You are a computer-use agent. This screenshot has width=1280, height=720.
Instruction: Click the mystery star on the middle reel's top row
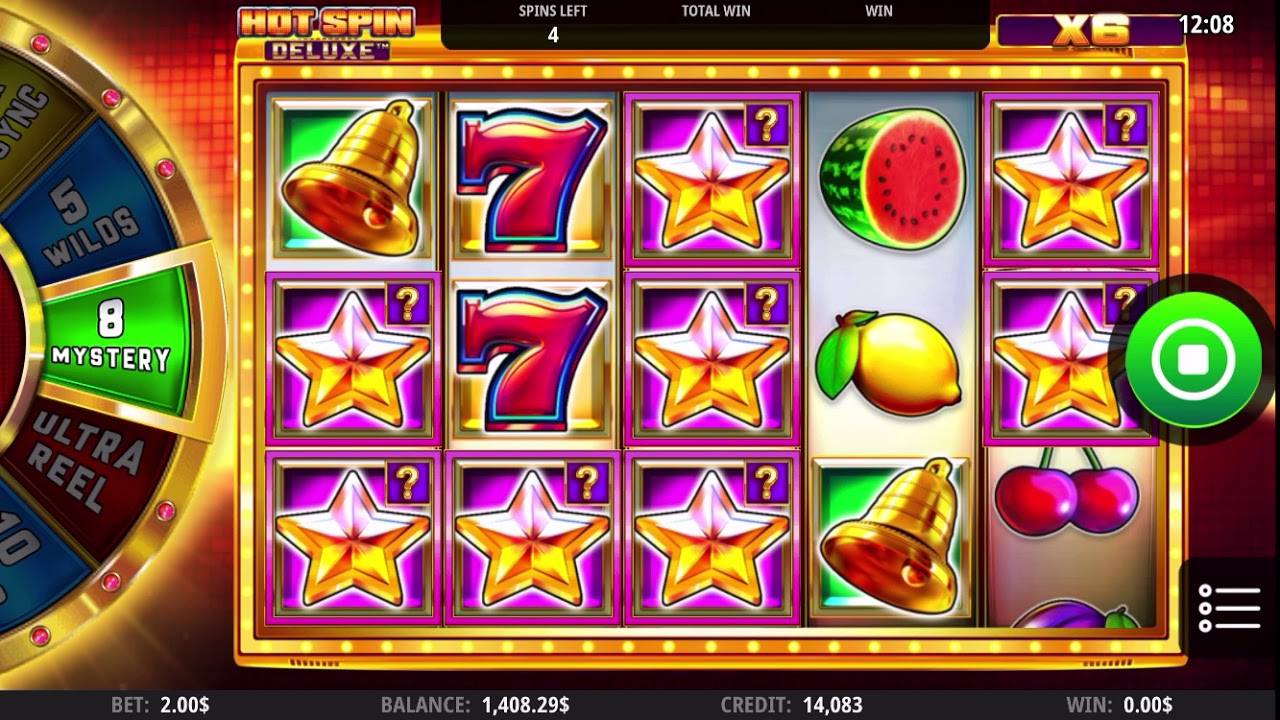click(711, 178)
